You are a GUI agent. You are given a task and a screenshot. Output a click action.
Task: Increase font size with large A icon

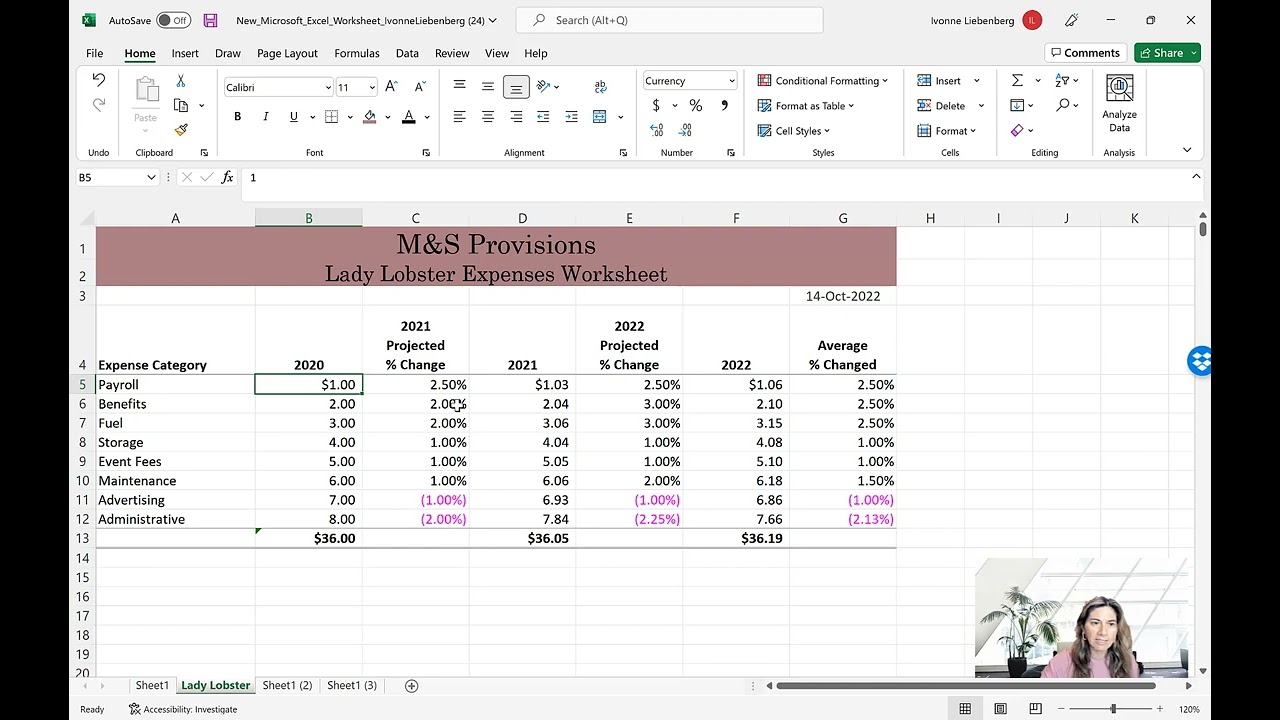pyautogui.click(x=391, y=87)
